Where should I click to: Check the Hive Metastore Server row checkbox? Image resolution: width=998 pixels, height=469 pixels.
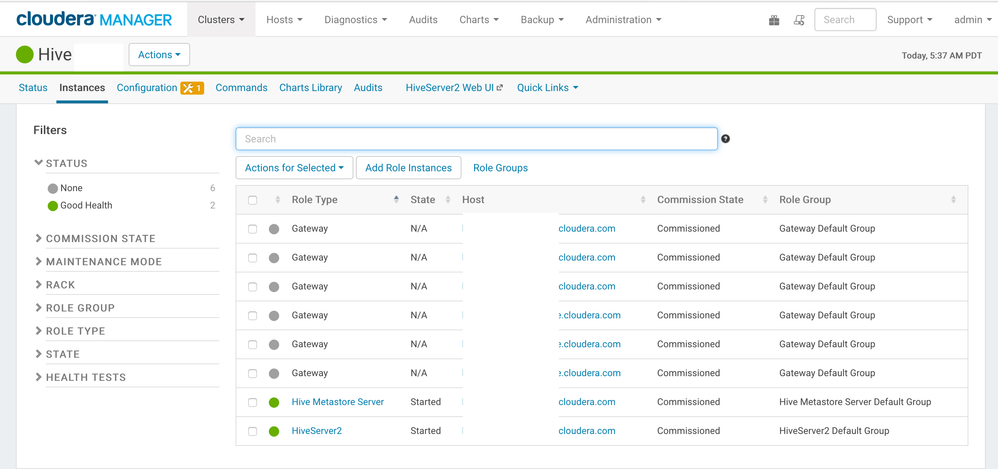253,402
